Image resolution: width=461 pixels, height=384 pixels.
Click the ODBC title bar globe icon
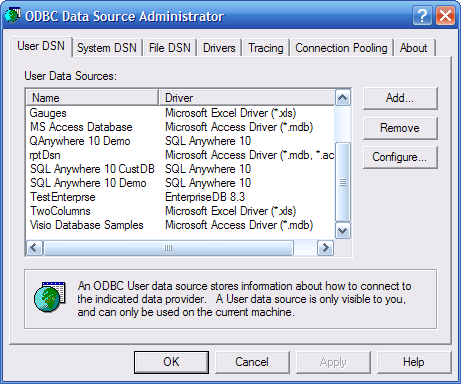[x=13, y=15]
